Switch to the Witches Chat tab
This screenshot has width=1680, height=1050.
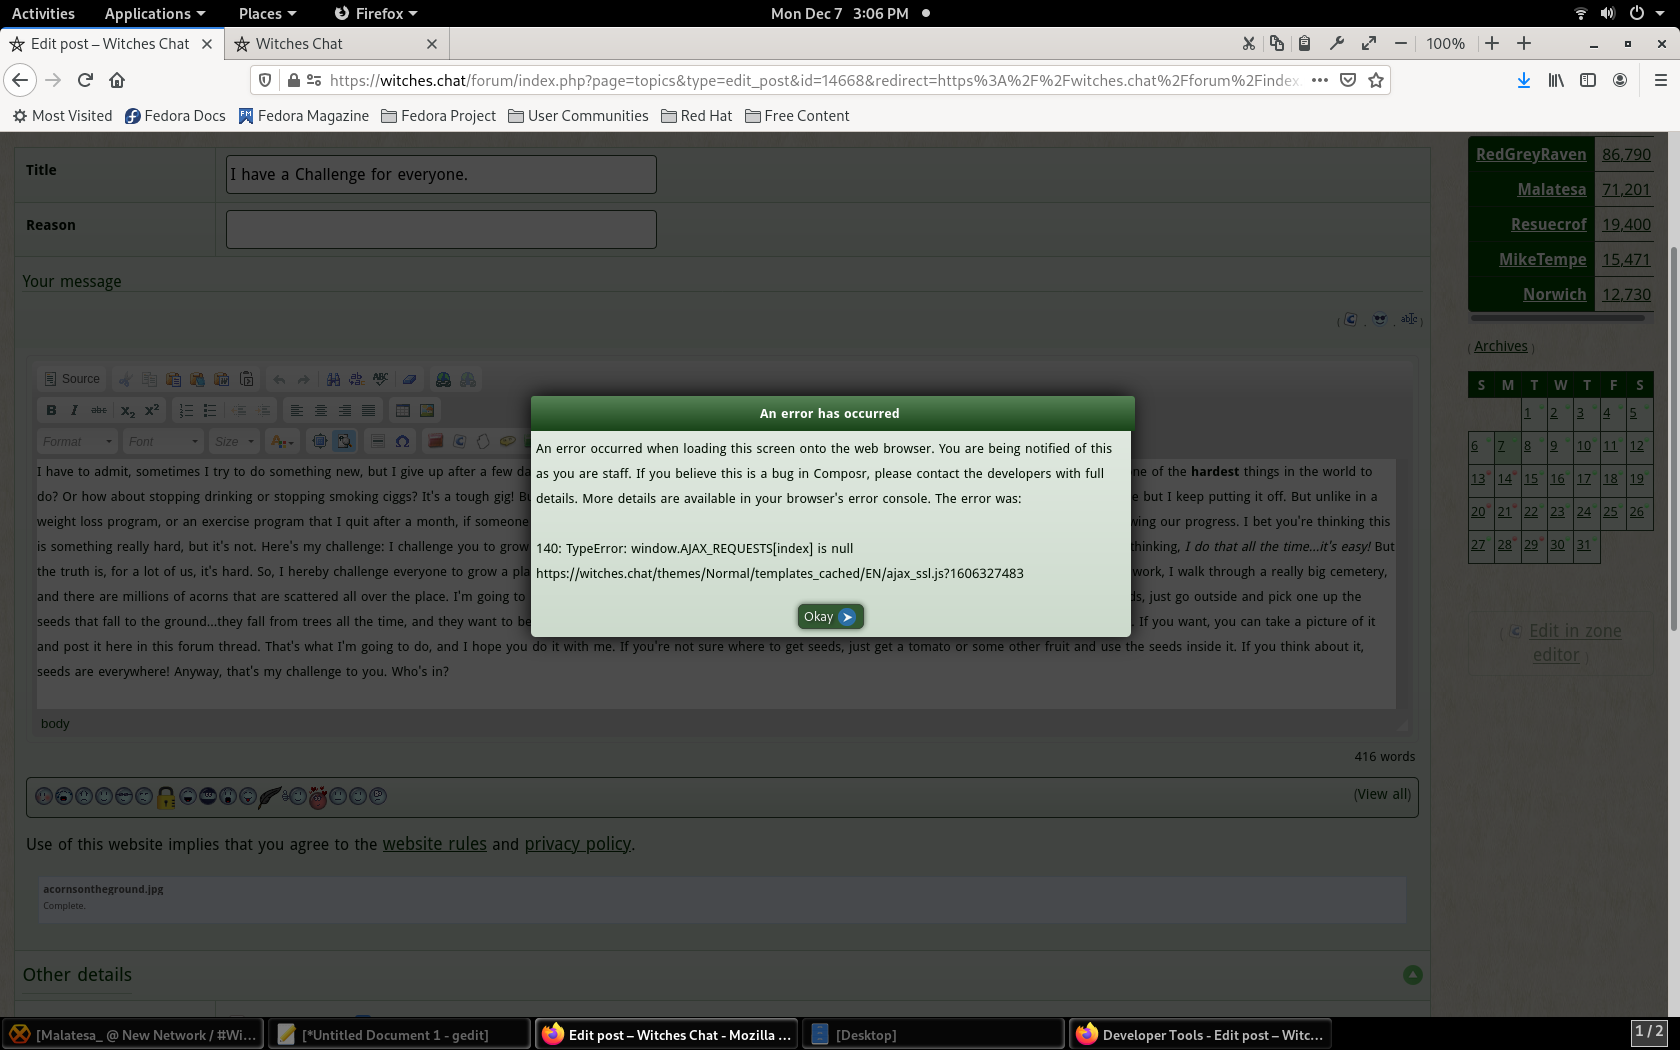pos(335,44)
